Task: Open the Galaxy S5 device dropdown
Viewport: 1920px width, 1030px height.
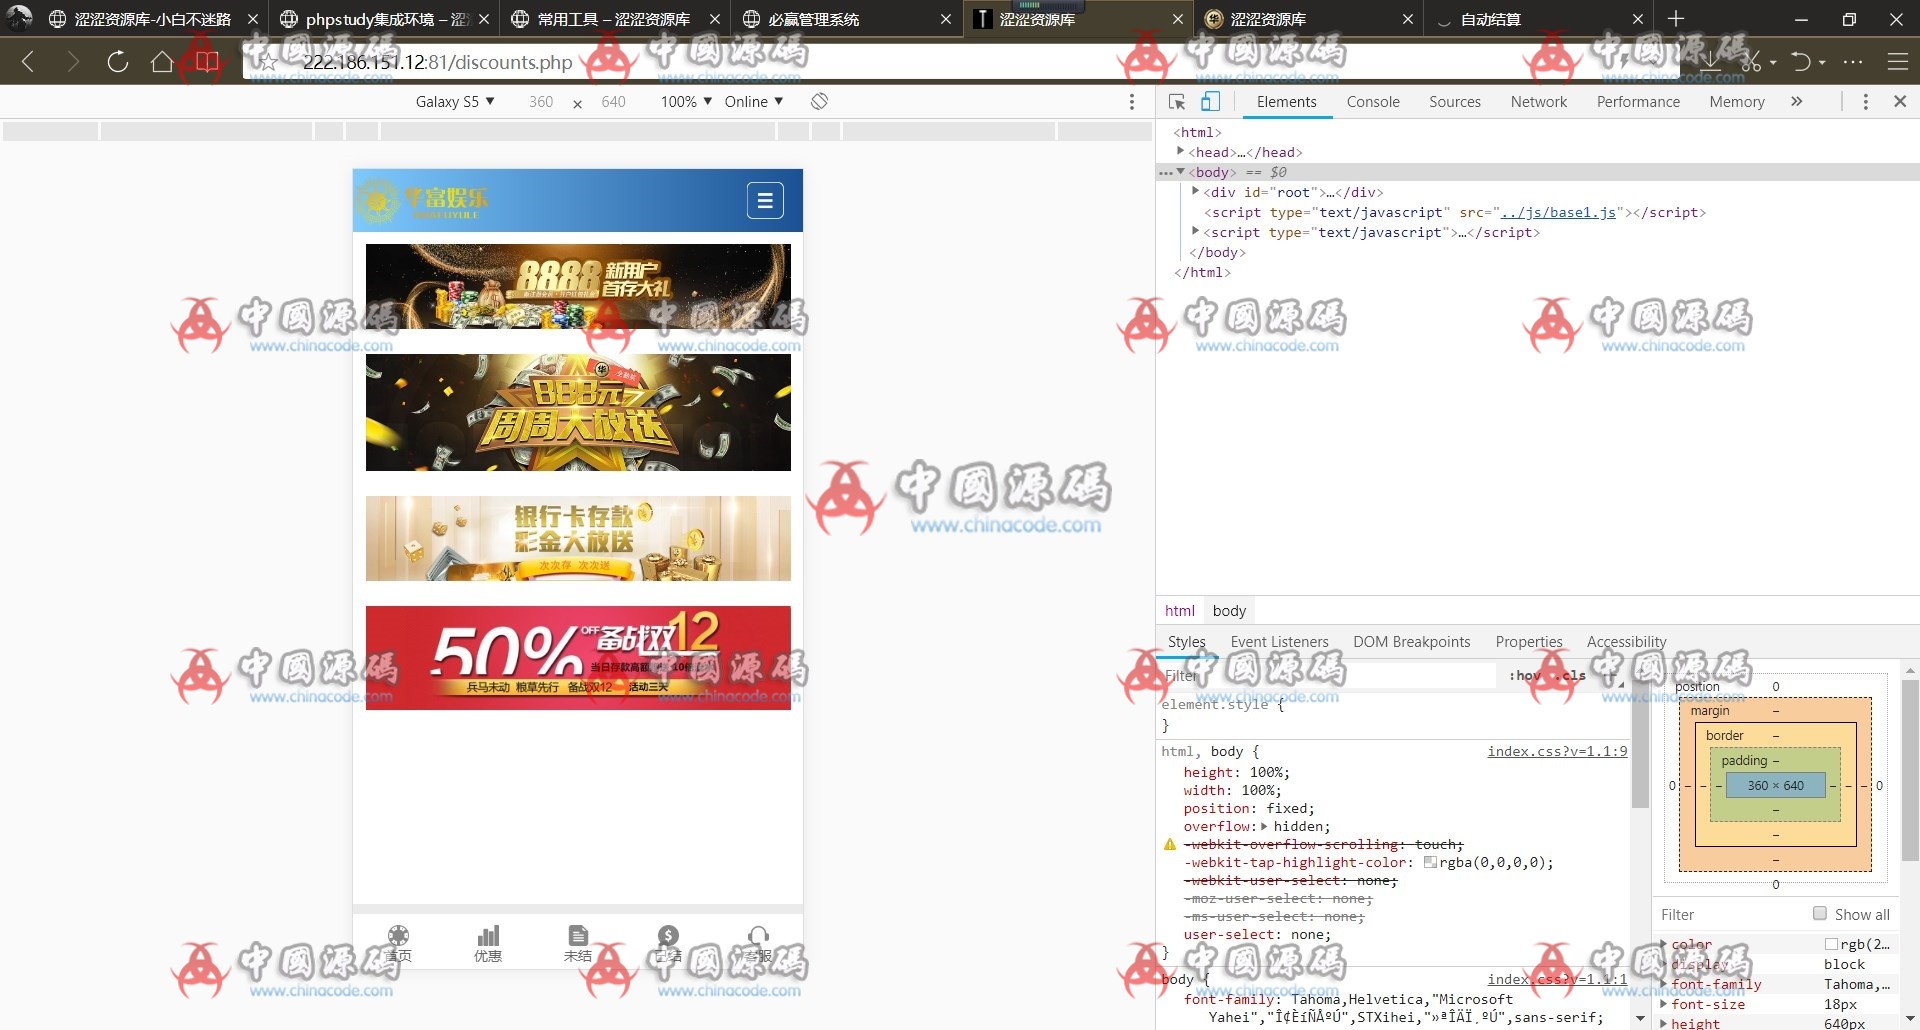Action: [x=455, y=101]
